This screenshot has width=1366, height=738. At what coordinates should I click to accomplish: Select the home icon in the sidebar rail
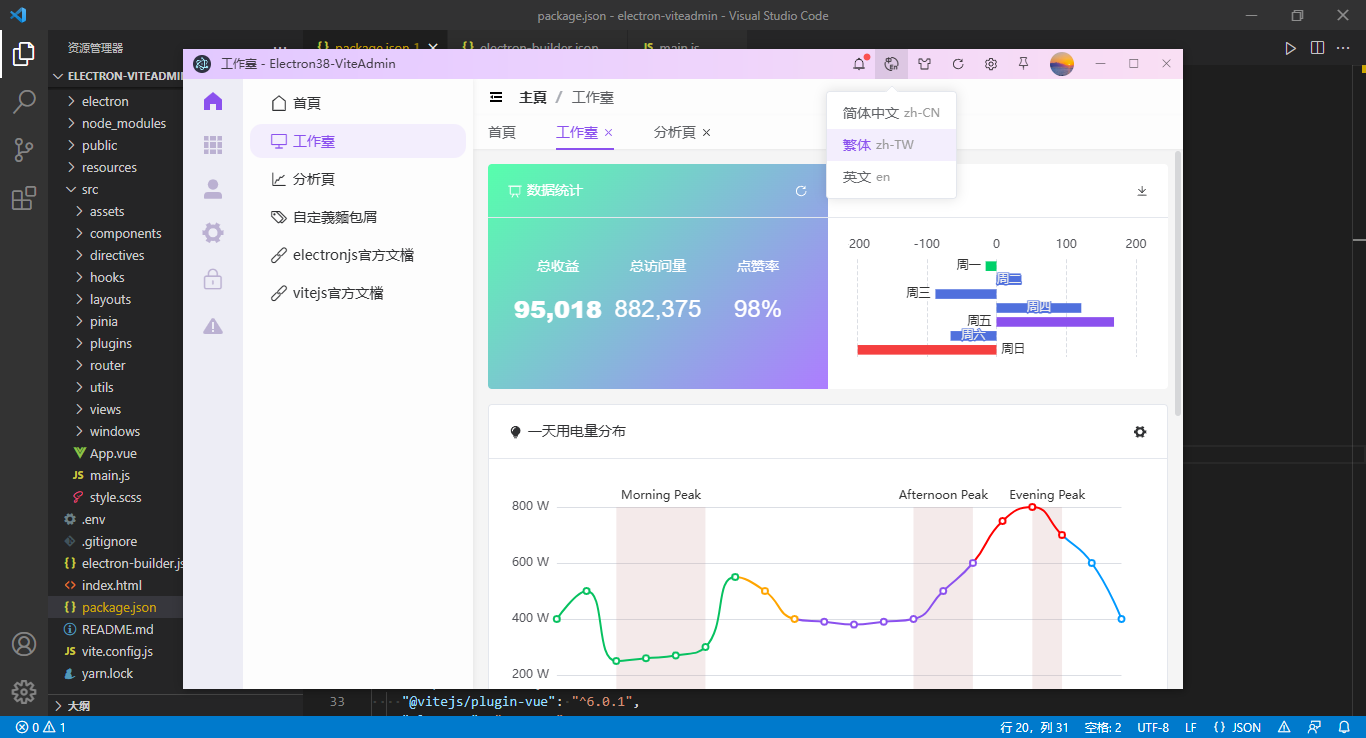(211, 100)
